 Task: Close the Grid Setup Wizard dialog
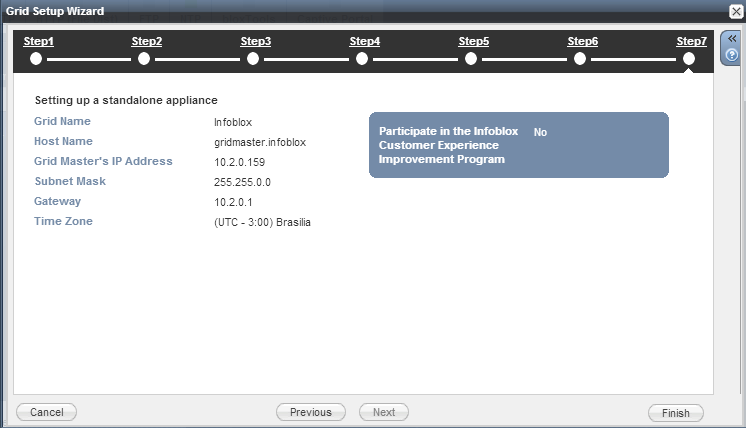coord(735,10)
